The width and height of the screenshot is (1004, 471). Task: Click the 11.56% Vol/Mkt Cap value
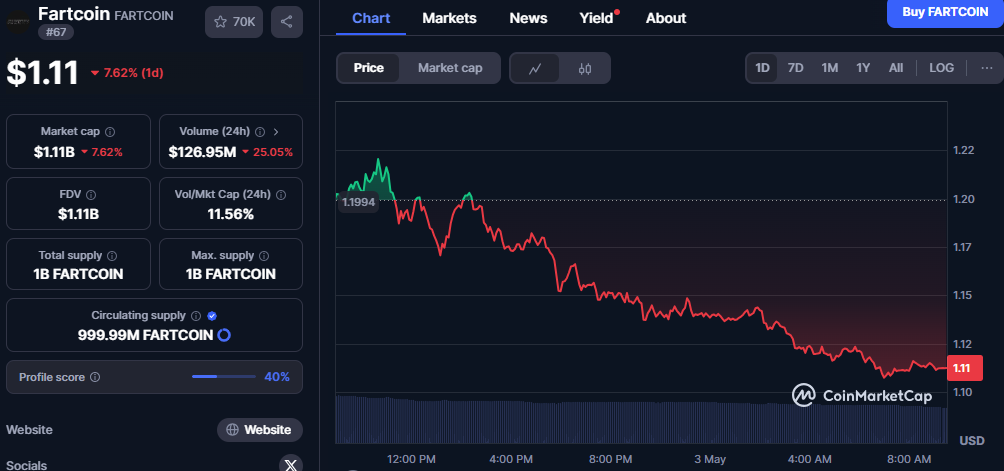(231, 214)
